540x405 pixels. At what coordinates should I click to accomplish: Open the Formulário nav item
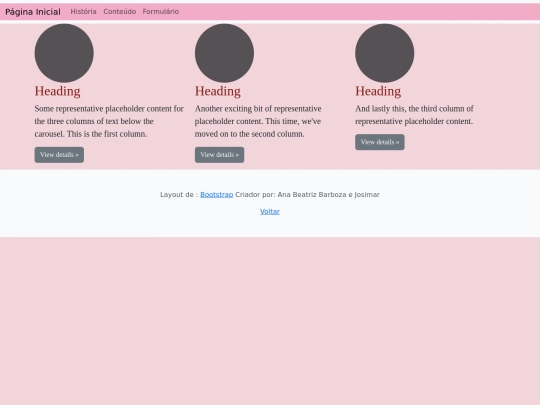[161, 12]
